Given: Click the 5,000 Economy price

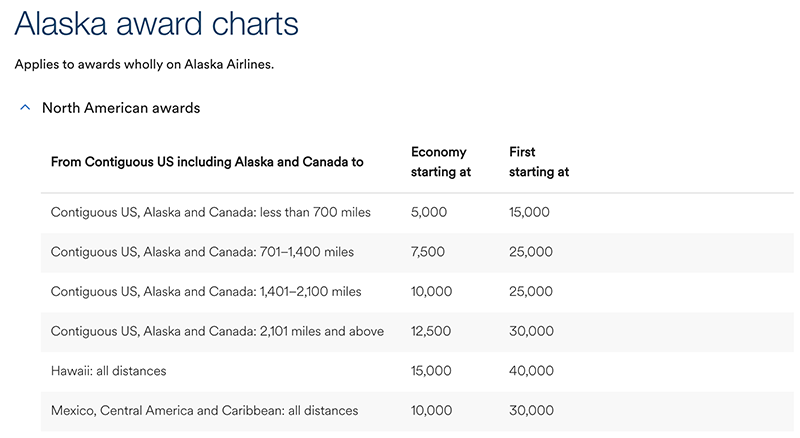Looking at the screenshot, I should click(x=428, y=212).
